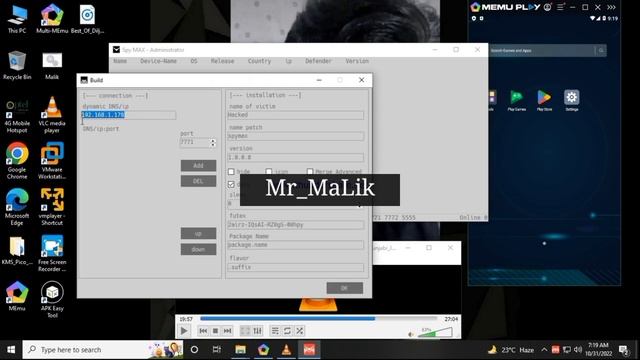Enable the hide checkbox
This screenshot has width=640, height=360.
click(x=231, y=171)
